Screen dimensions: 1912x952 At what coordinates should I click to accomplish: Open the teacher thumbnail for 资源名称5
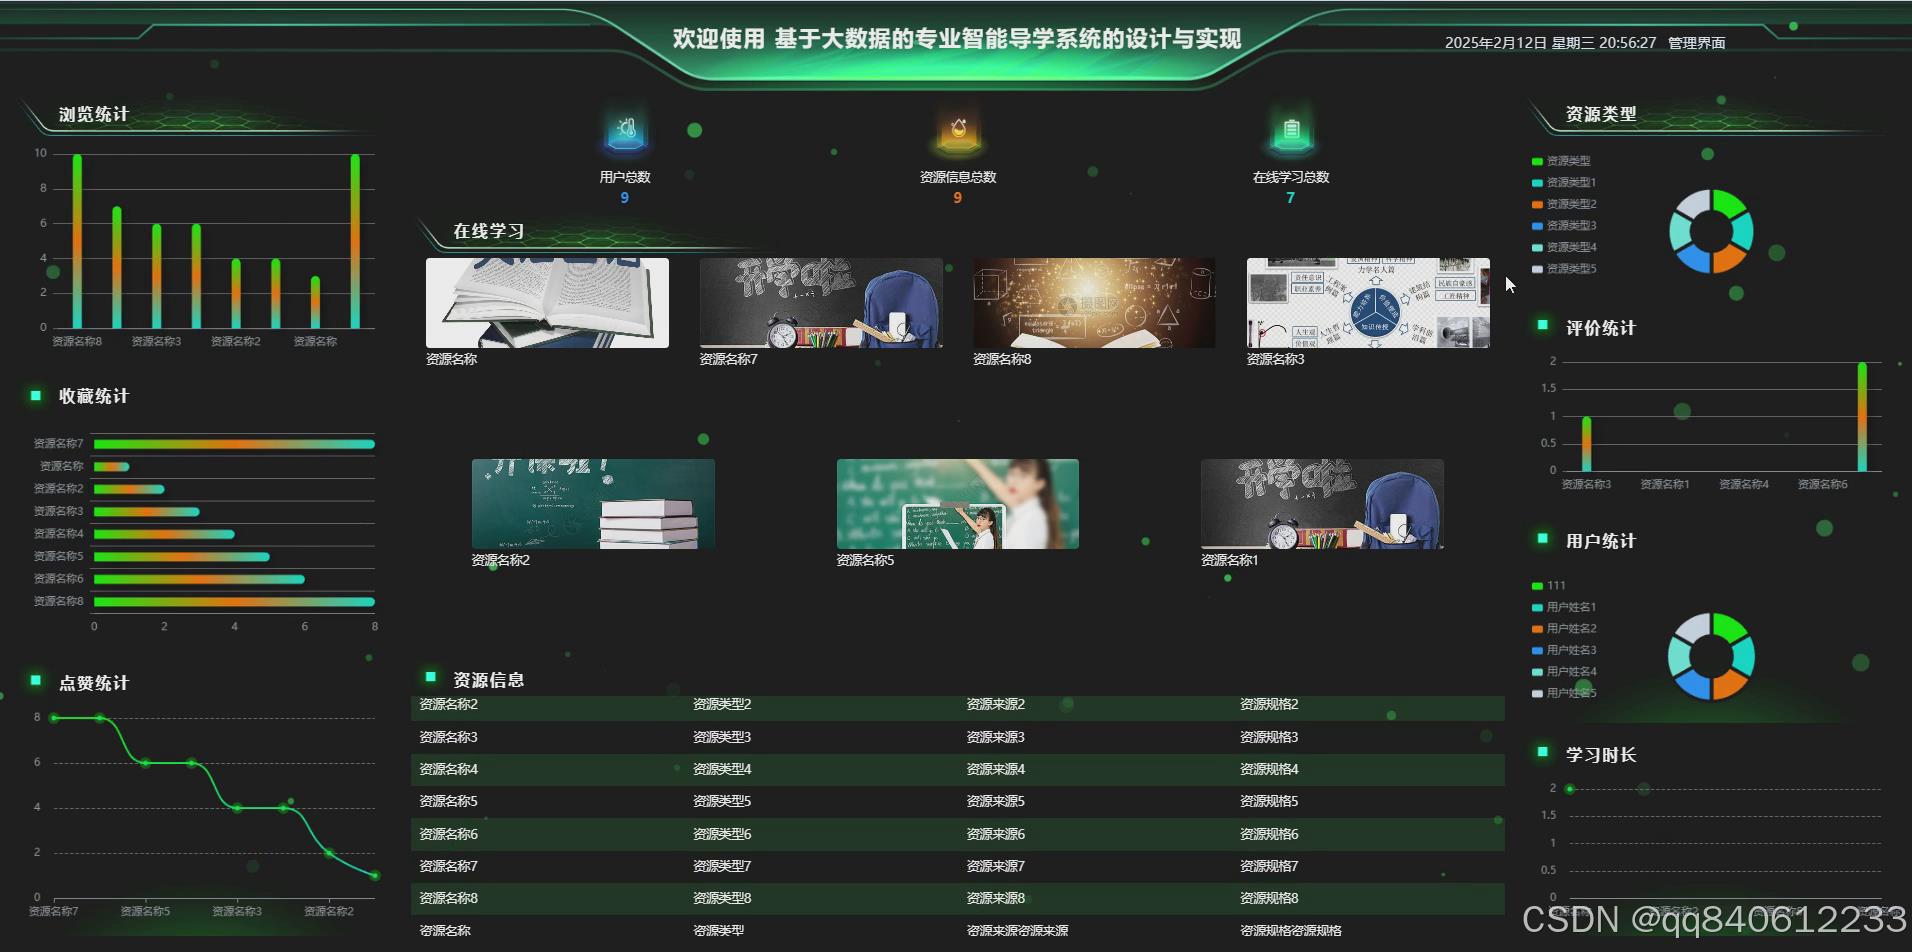pyautogui.click(x=958, y=504)
